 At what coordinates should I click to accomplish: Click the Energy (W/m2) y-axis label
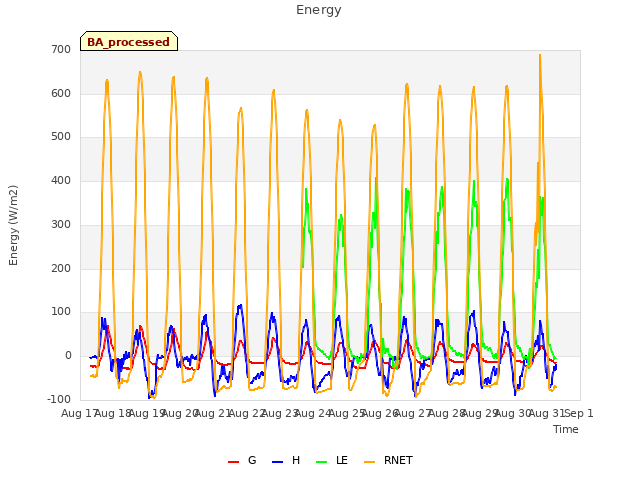click(13, 225)
